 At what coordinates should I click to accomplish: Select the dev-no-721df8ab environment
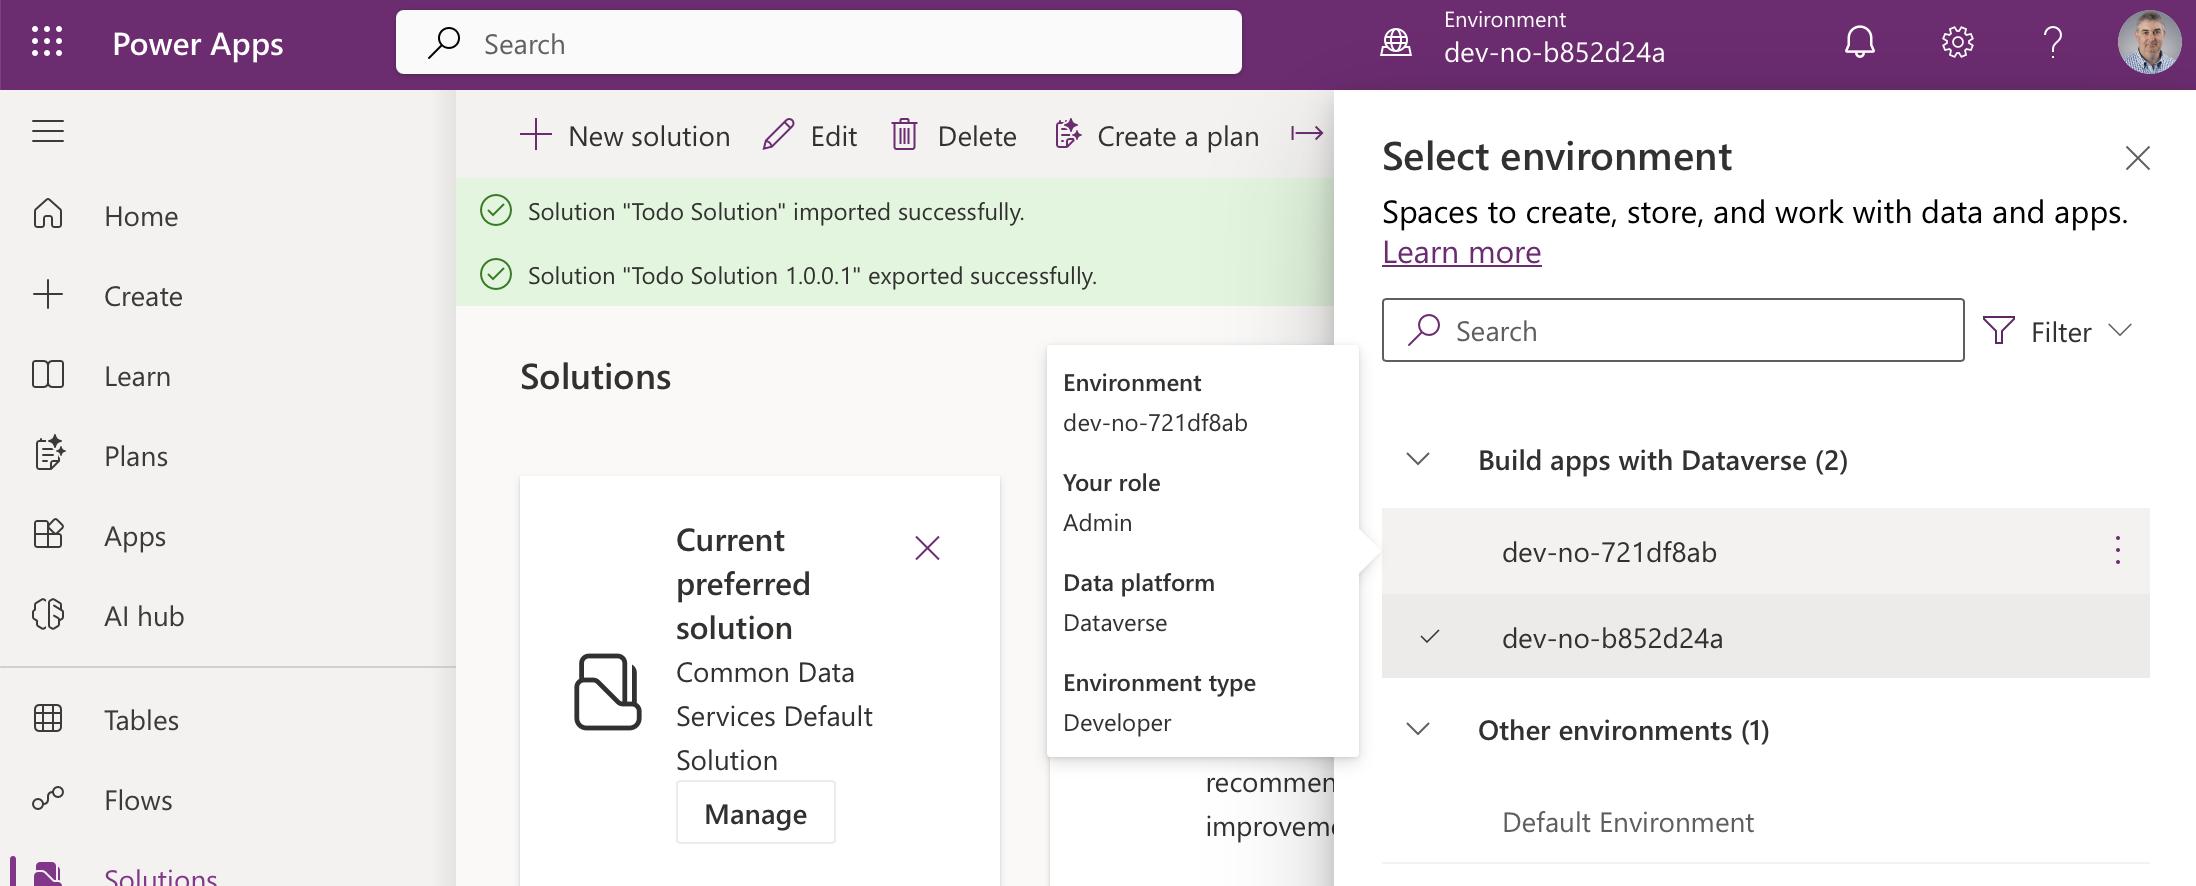pyautogui.click(x=1766, y=551)
